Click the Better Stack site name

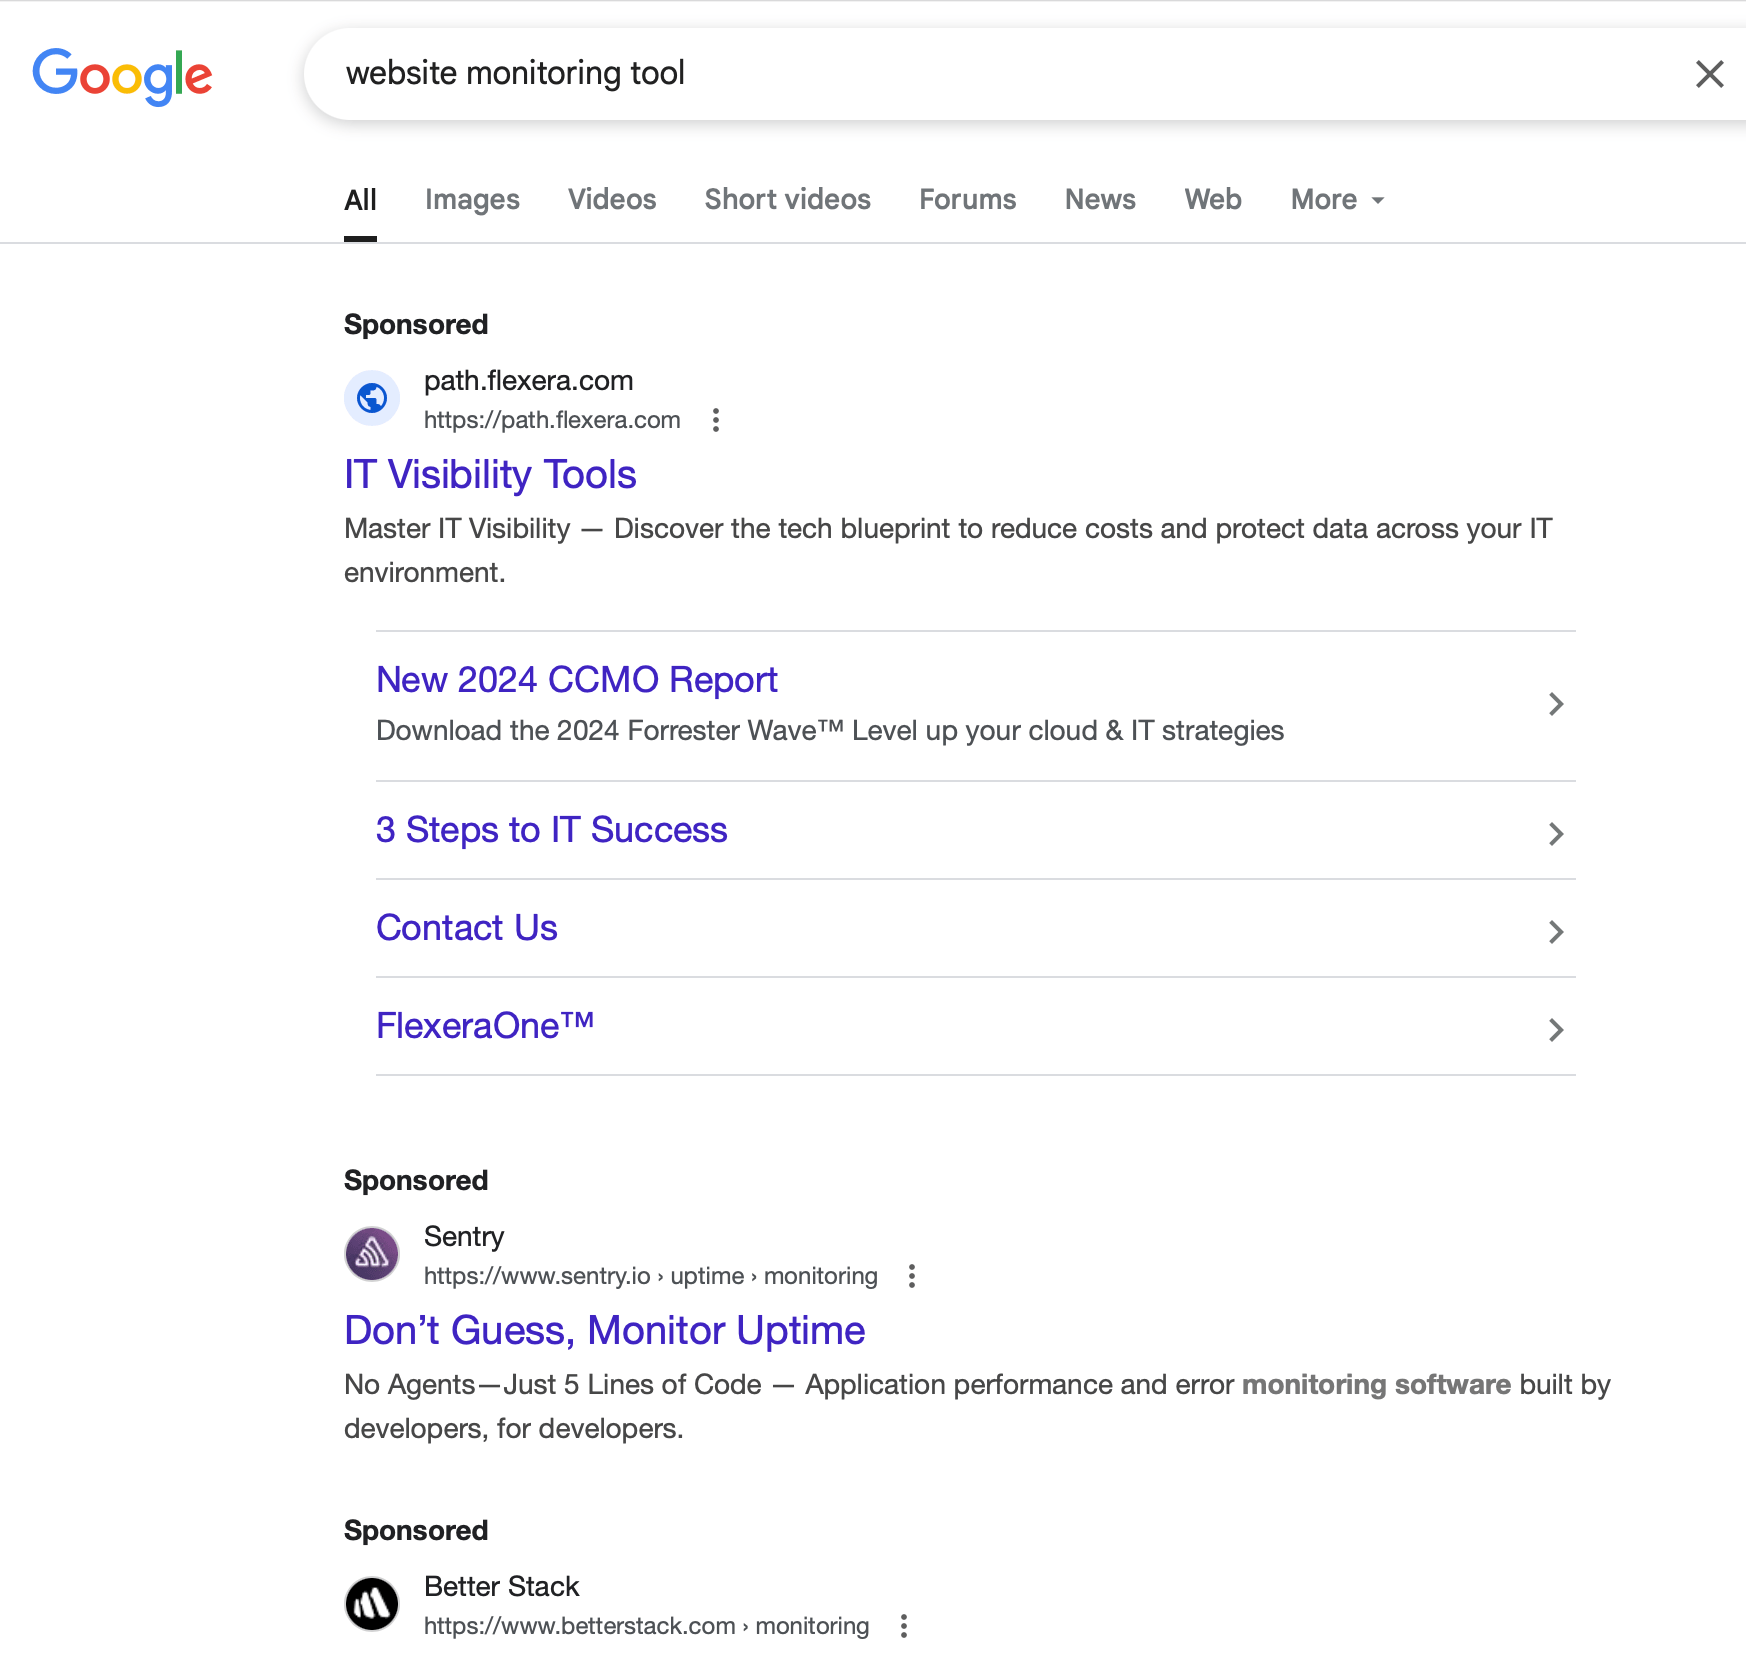pyautogui.click(x=502, y=1587)
